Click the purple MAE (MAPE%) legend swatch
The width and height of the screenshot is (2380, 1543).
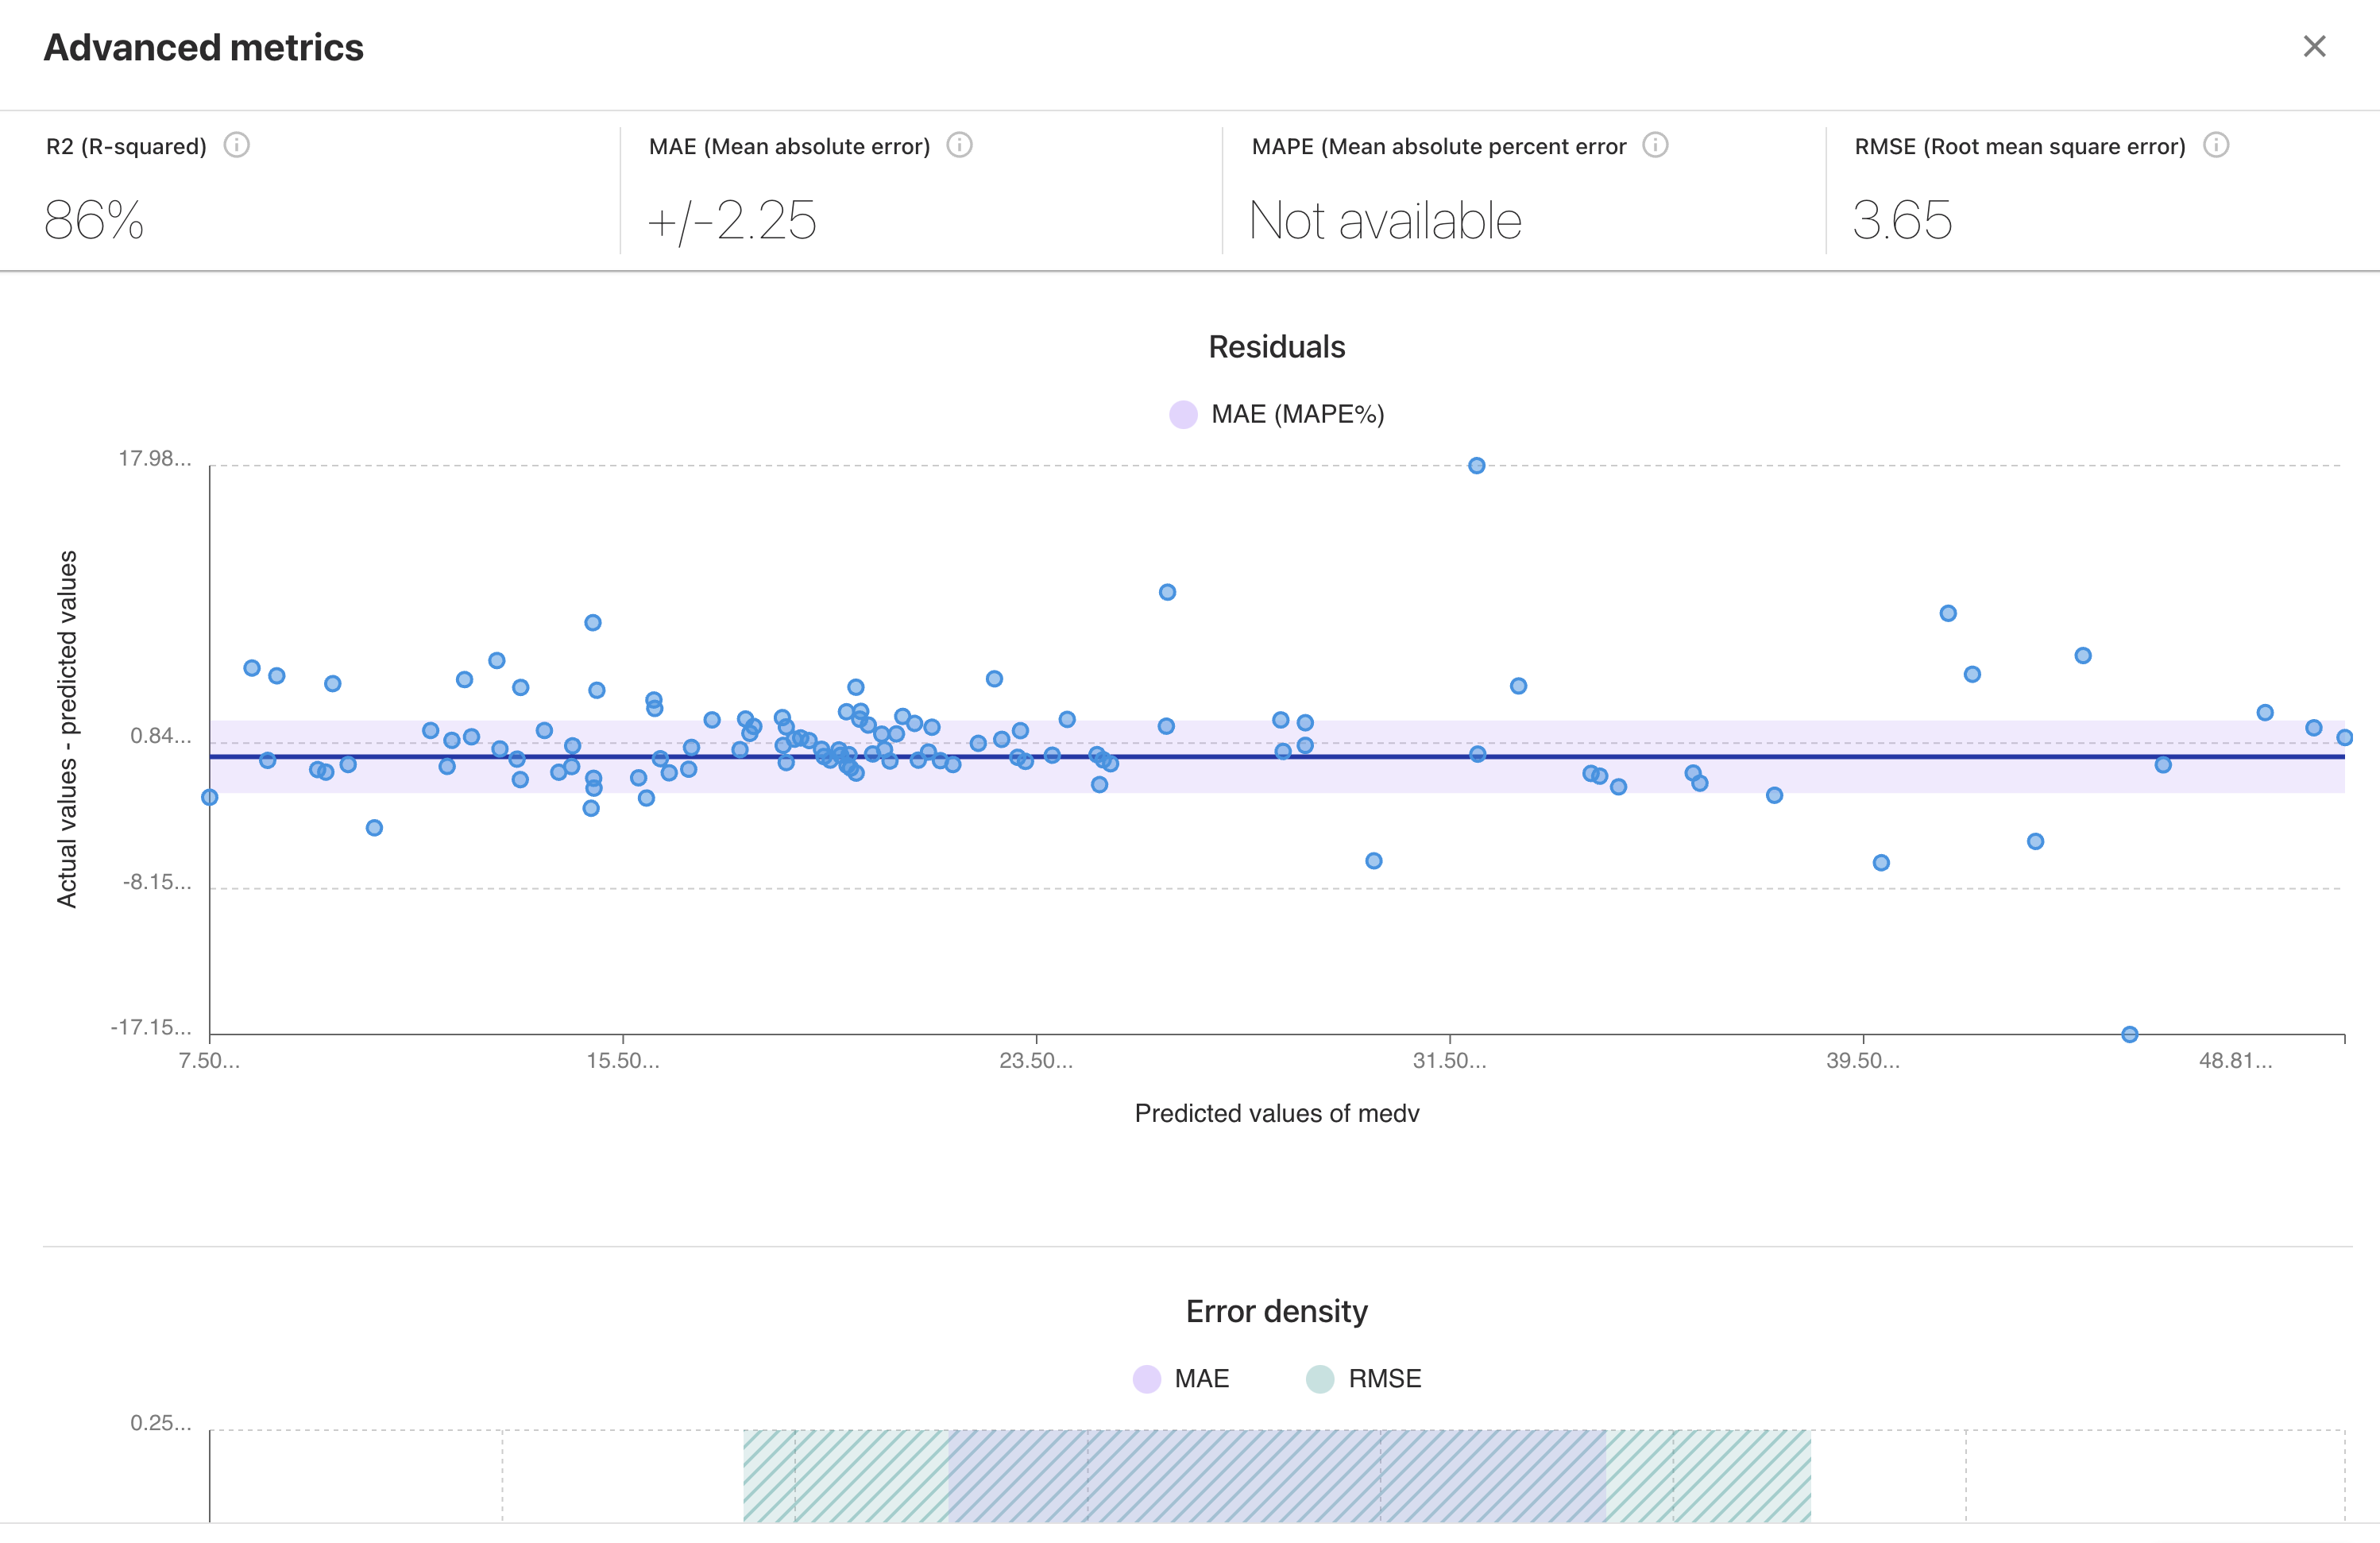pos(1183,414)
